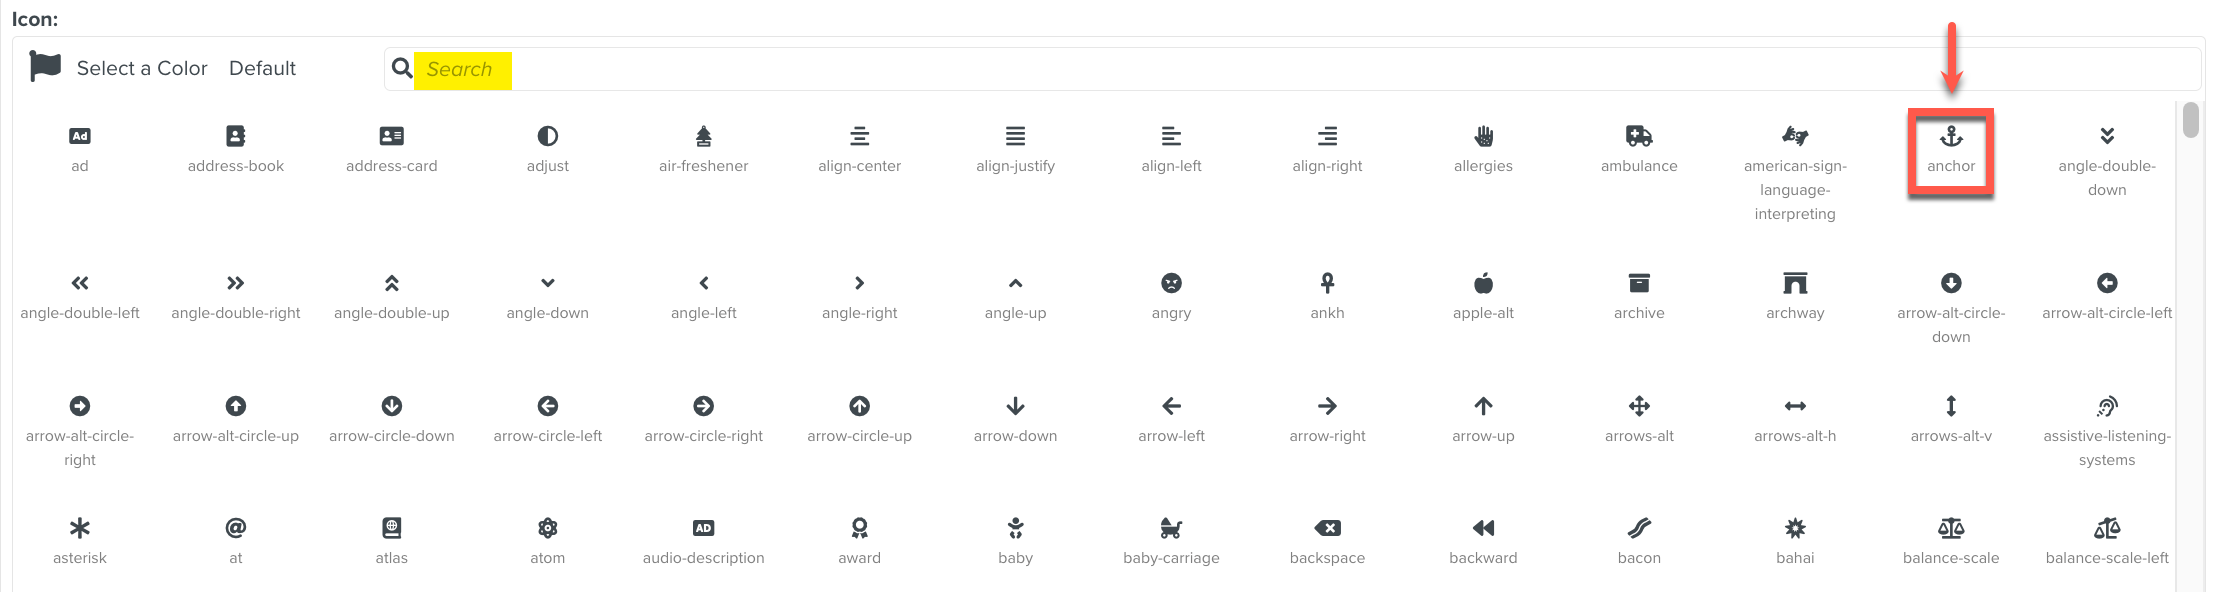Click the archive icon

(x=1638, y=284)
